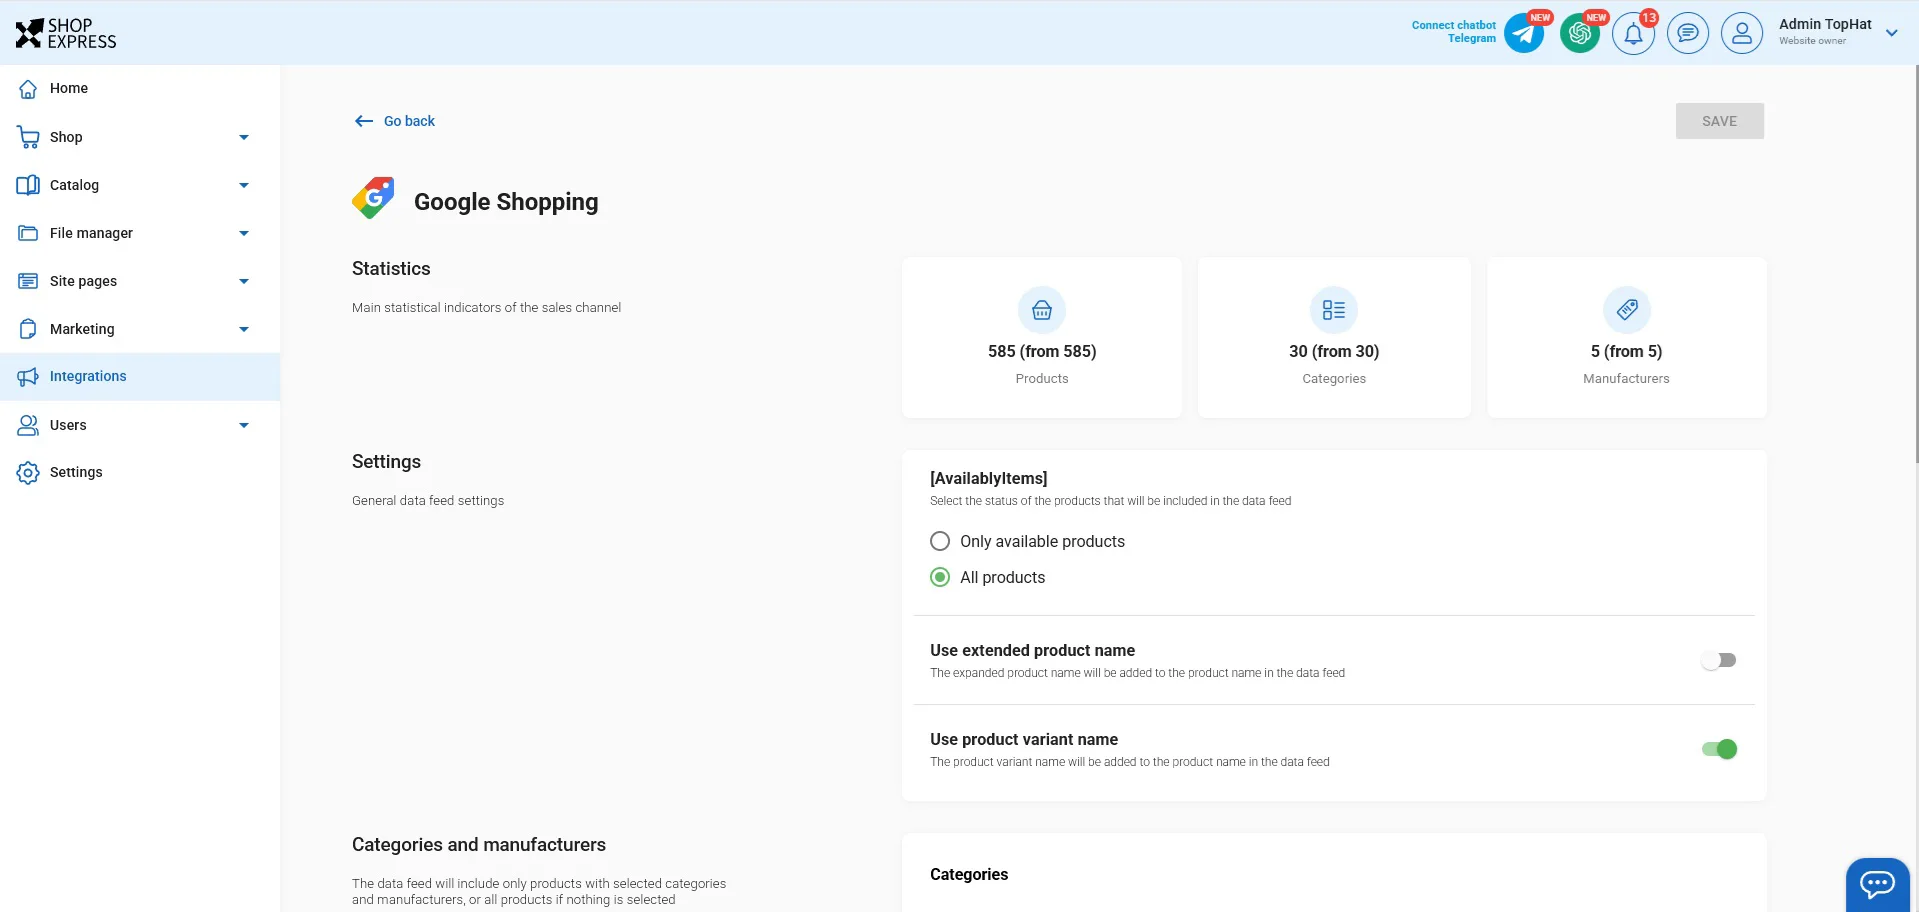Open the live chat support widget

(x=1877, y=884)
